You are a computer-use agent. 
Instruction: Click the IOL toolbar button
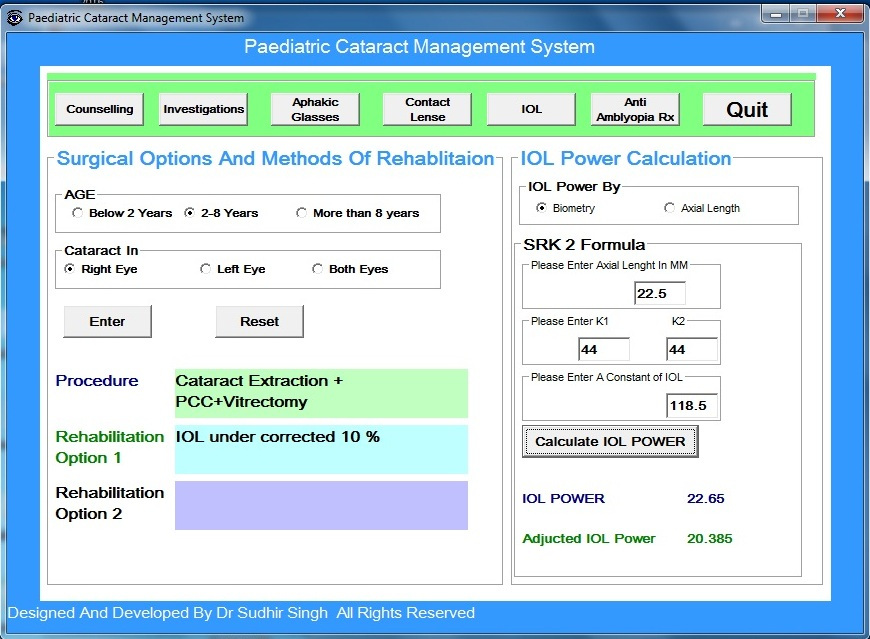tap(531, 109)
